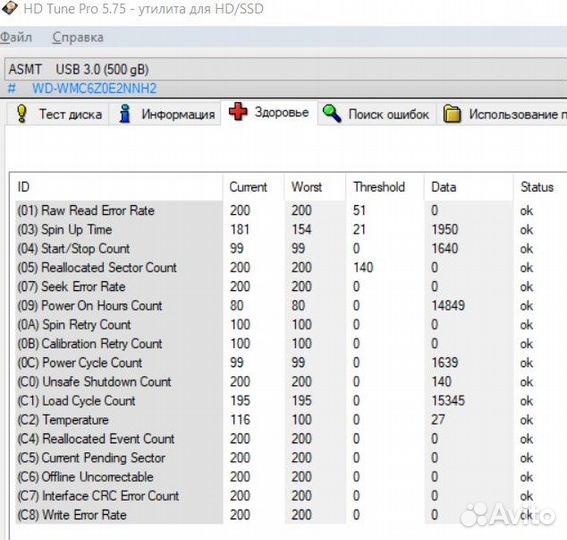The width and height of the screenshot is (567, 540).
Task: Sort by the Threshold column header
Action: click(379, 187)
